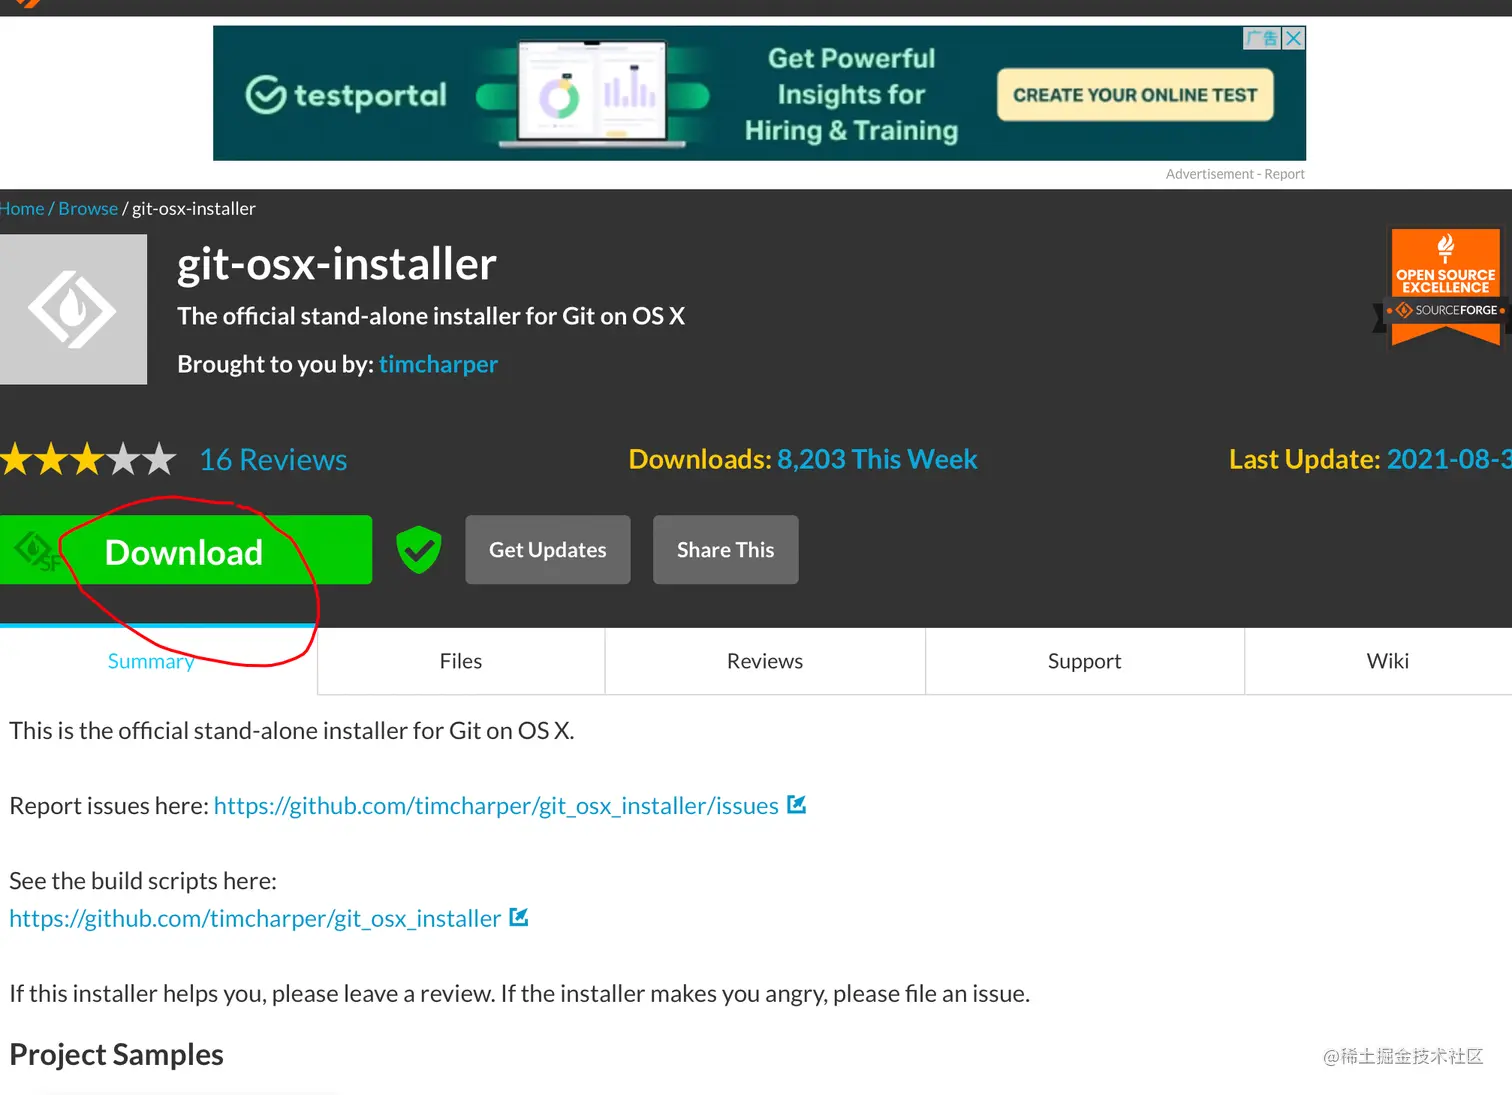Viewport: 1512px width, 1095px height.
Task: Open the Browse breadcrumb link
Action: (x=88, y=209)
